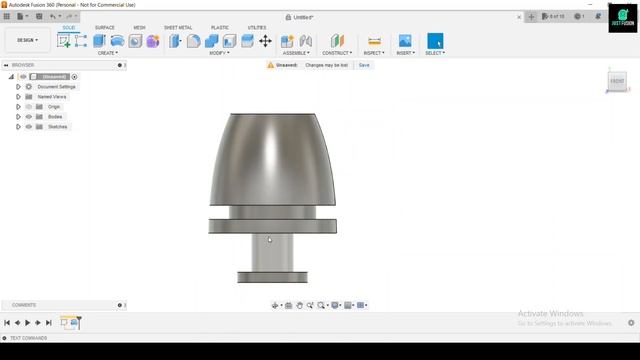Click the Save icon in top bar
640x360 pixels.
tap(39, 16)
